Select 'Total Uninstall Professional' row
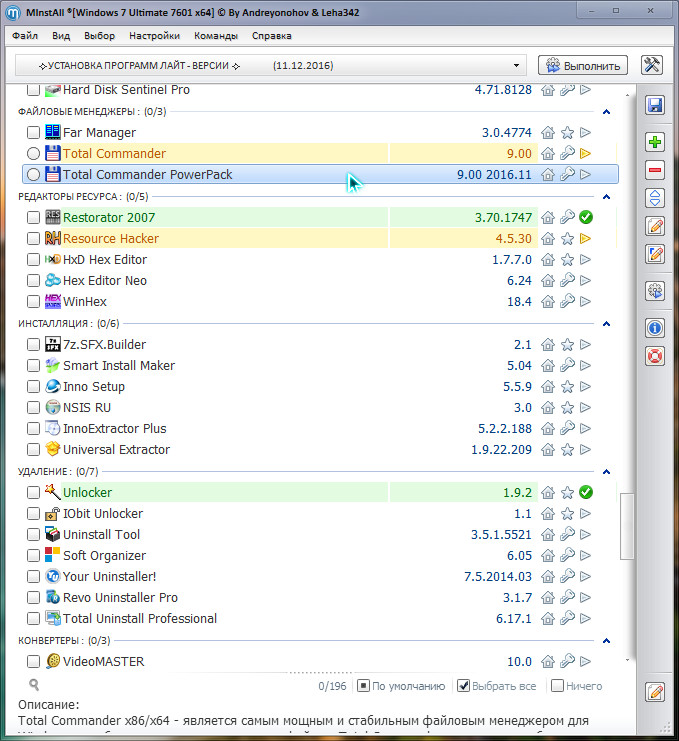Screen dimensions: 679x741 pos(320,619)
